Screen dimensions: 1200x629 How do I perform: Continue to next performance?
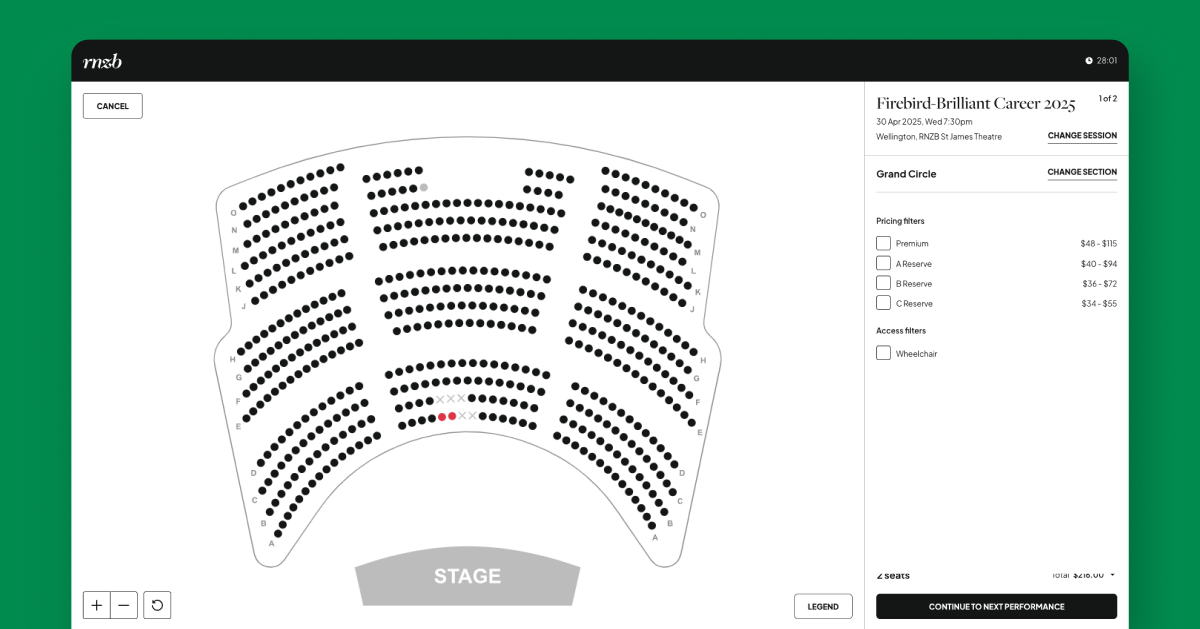[996, 606]
